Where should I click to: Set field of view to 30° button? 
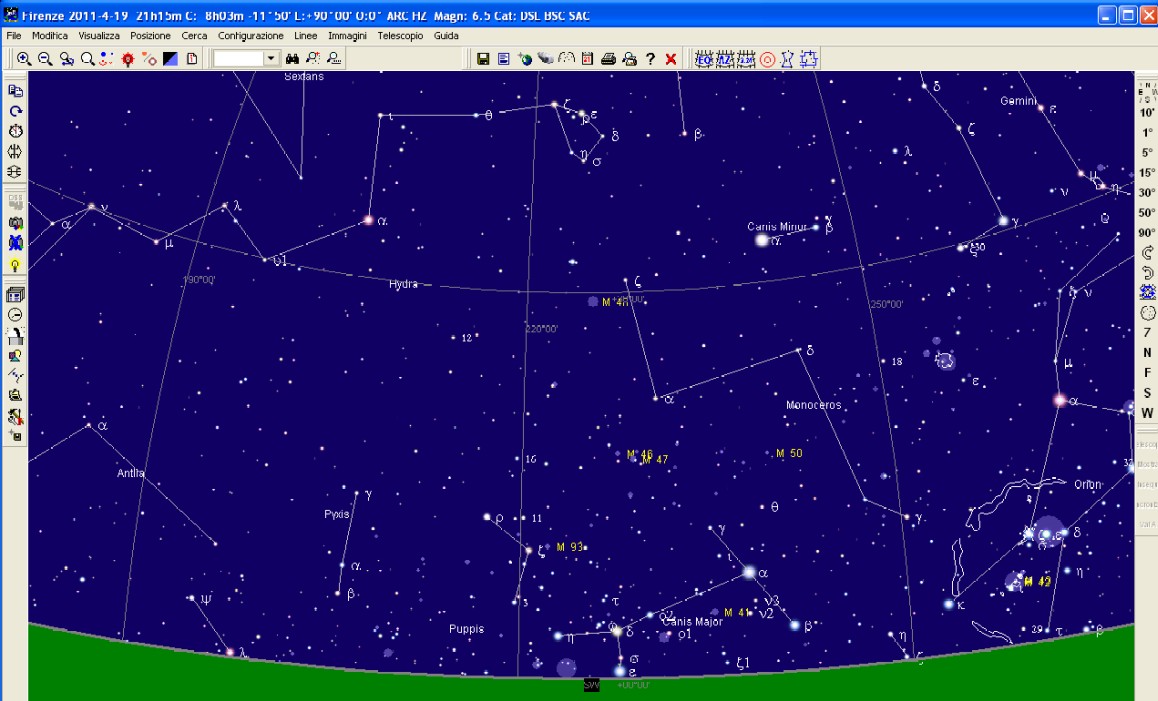point(1147,193)
